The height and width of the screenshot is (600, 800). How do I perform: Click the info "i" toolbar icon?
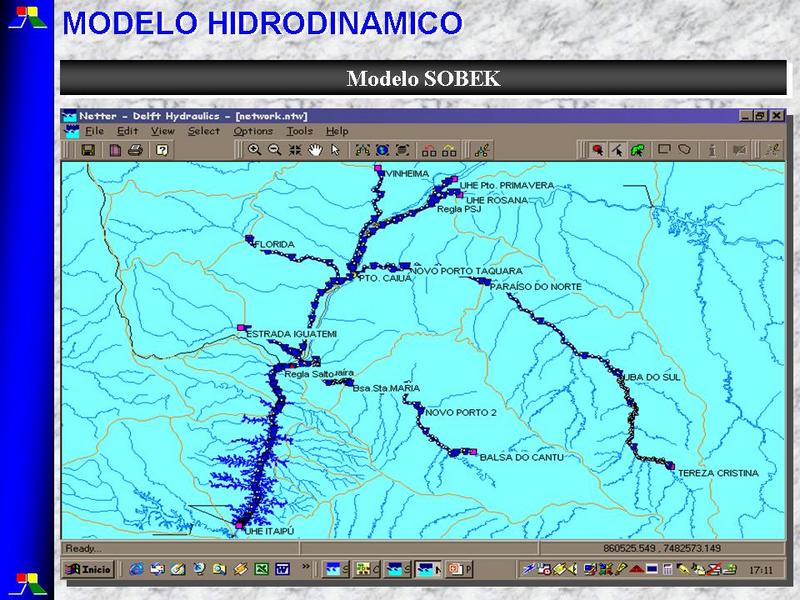[x=712, y=150]
